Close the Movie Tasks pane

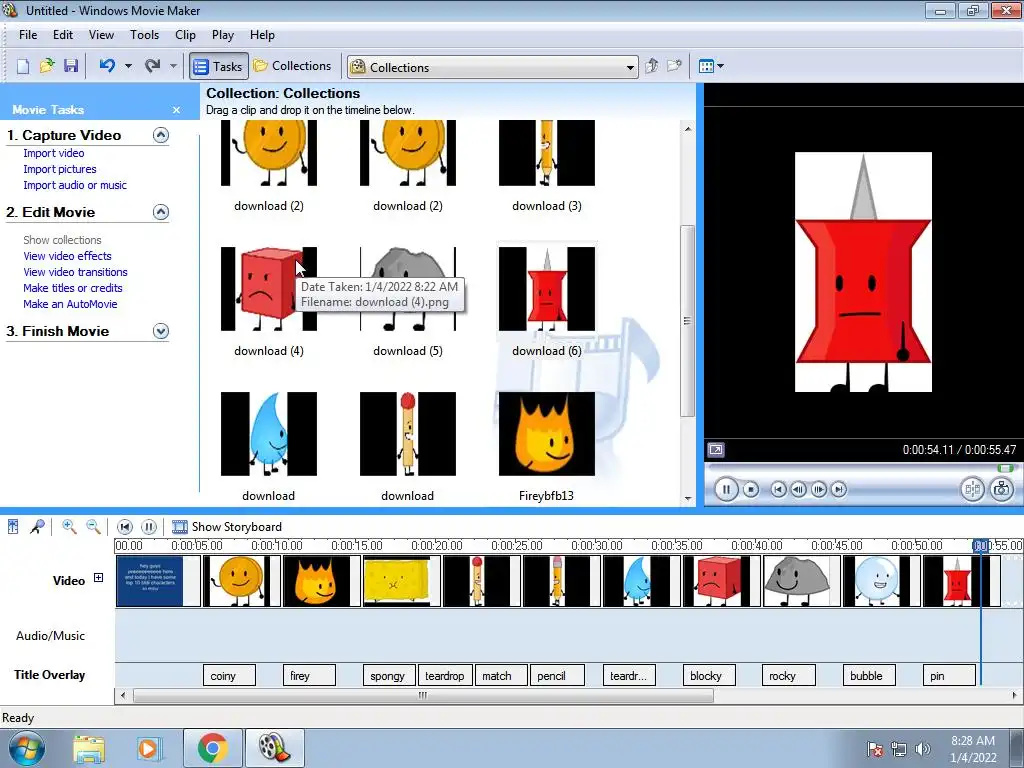tap(176, 110)
